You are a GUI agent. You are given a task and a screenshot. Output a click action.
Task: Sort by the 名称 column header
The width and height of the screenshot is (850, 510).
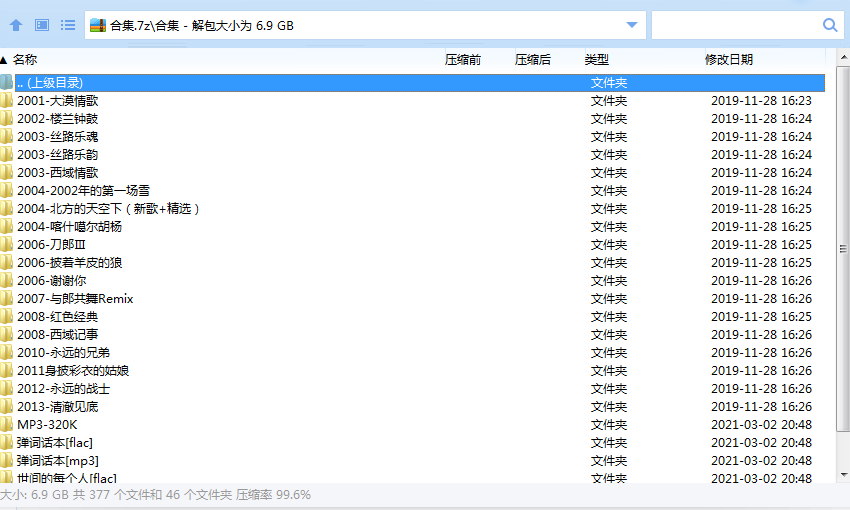pos(25,60)
